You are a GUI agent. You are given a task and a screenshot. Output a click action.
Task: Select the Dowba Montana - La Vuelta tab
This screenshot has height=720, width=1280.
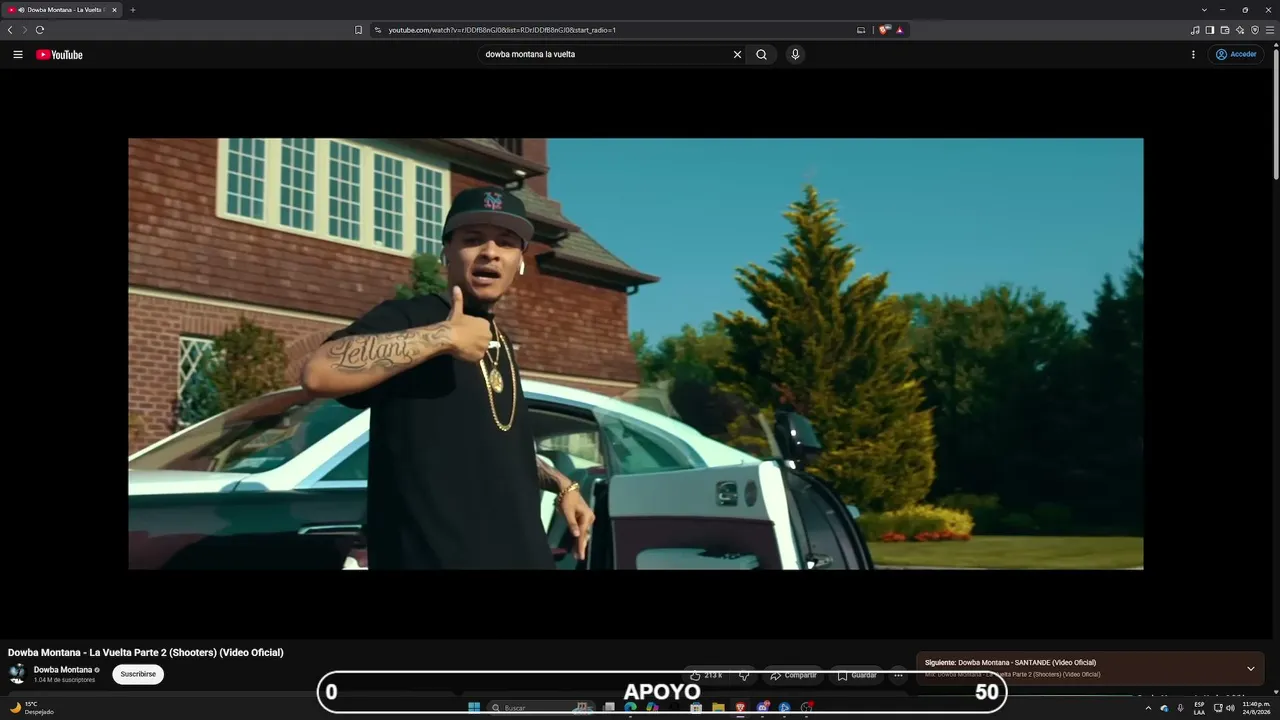point(62,10)
